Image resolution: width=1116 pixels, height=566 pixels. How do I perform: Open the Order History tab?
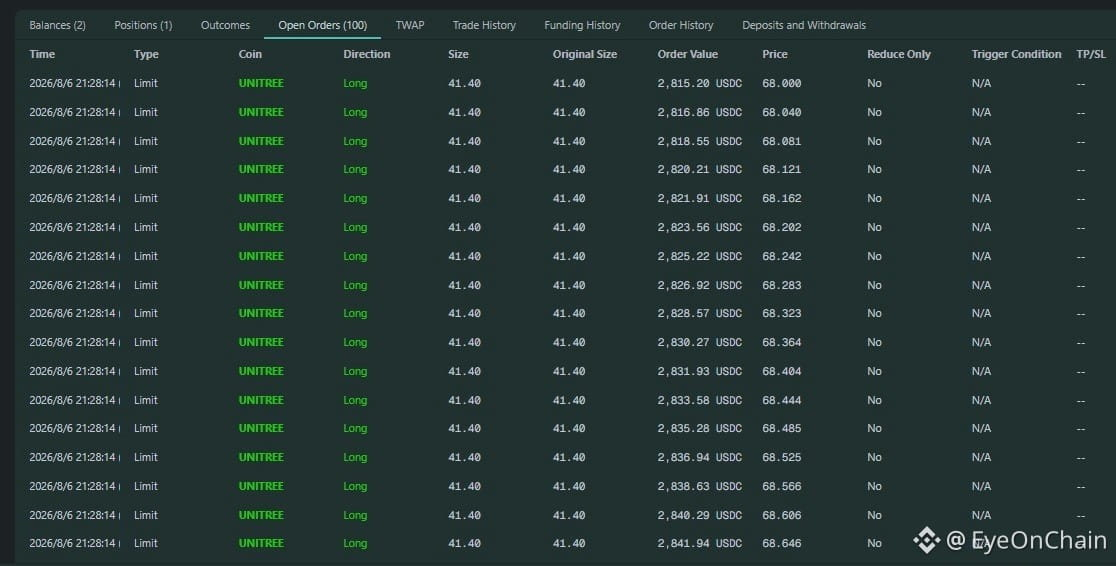(681, 25)
